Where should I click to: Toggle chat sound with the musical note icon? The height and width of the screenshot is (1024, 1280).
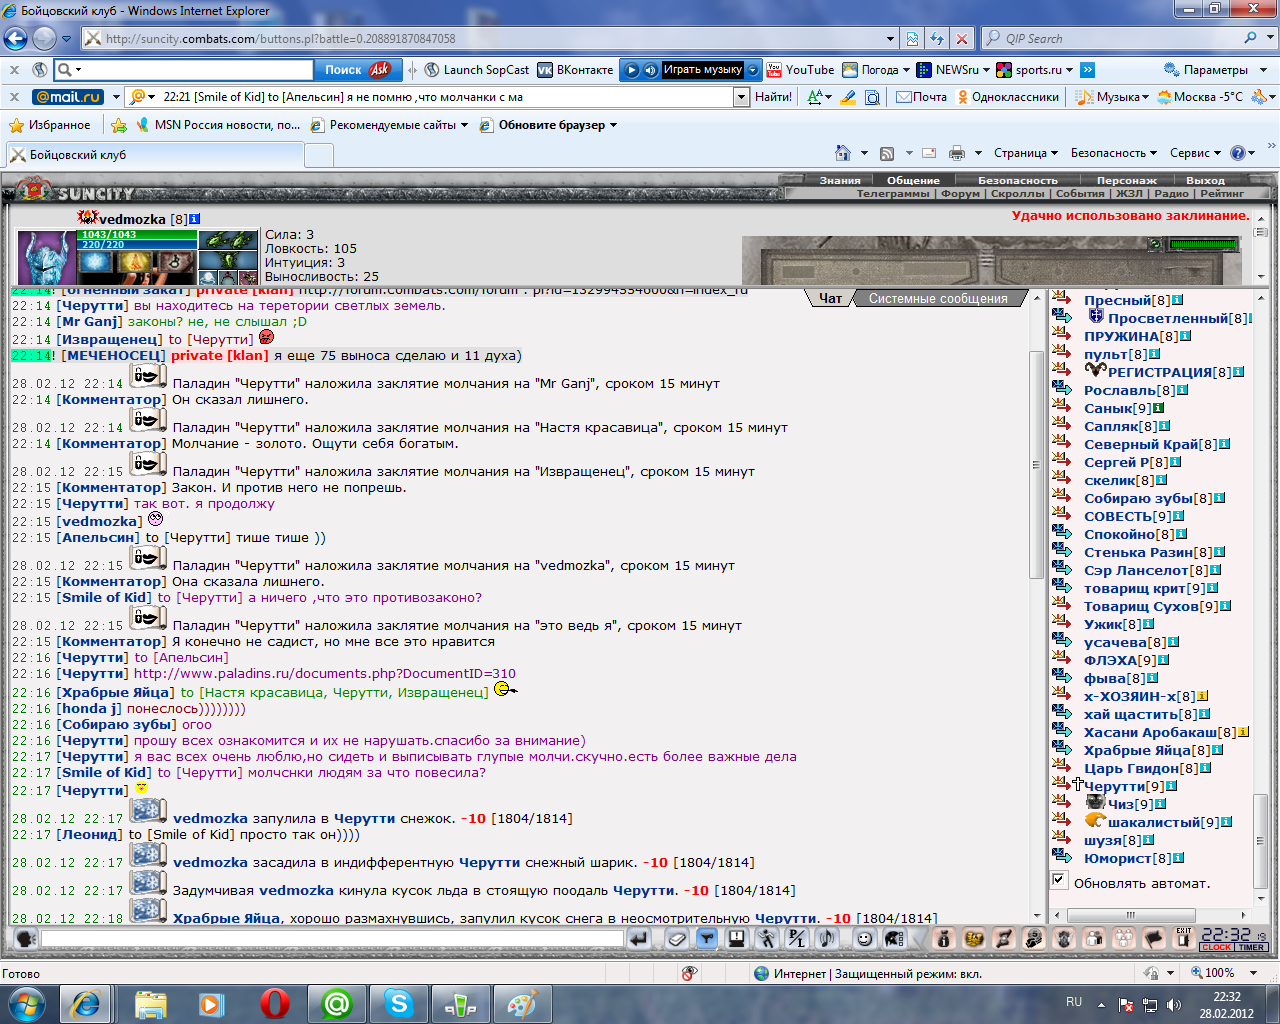pyautogui.click(x=827, y=938)
